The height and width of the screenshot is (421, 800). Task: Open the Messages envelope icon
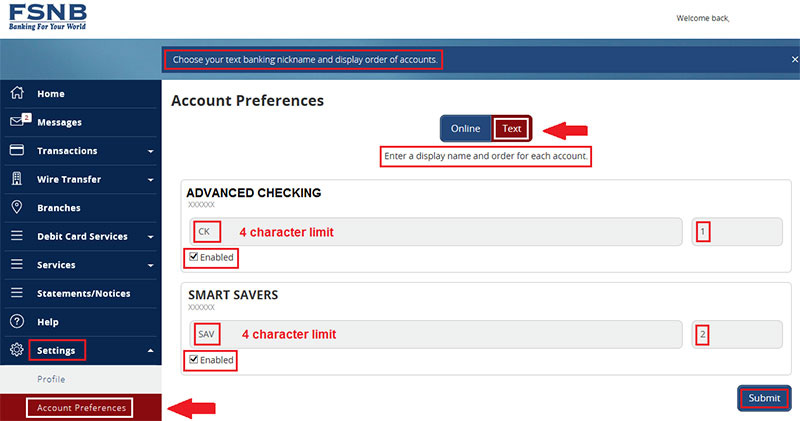16,121
